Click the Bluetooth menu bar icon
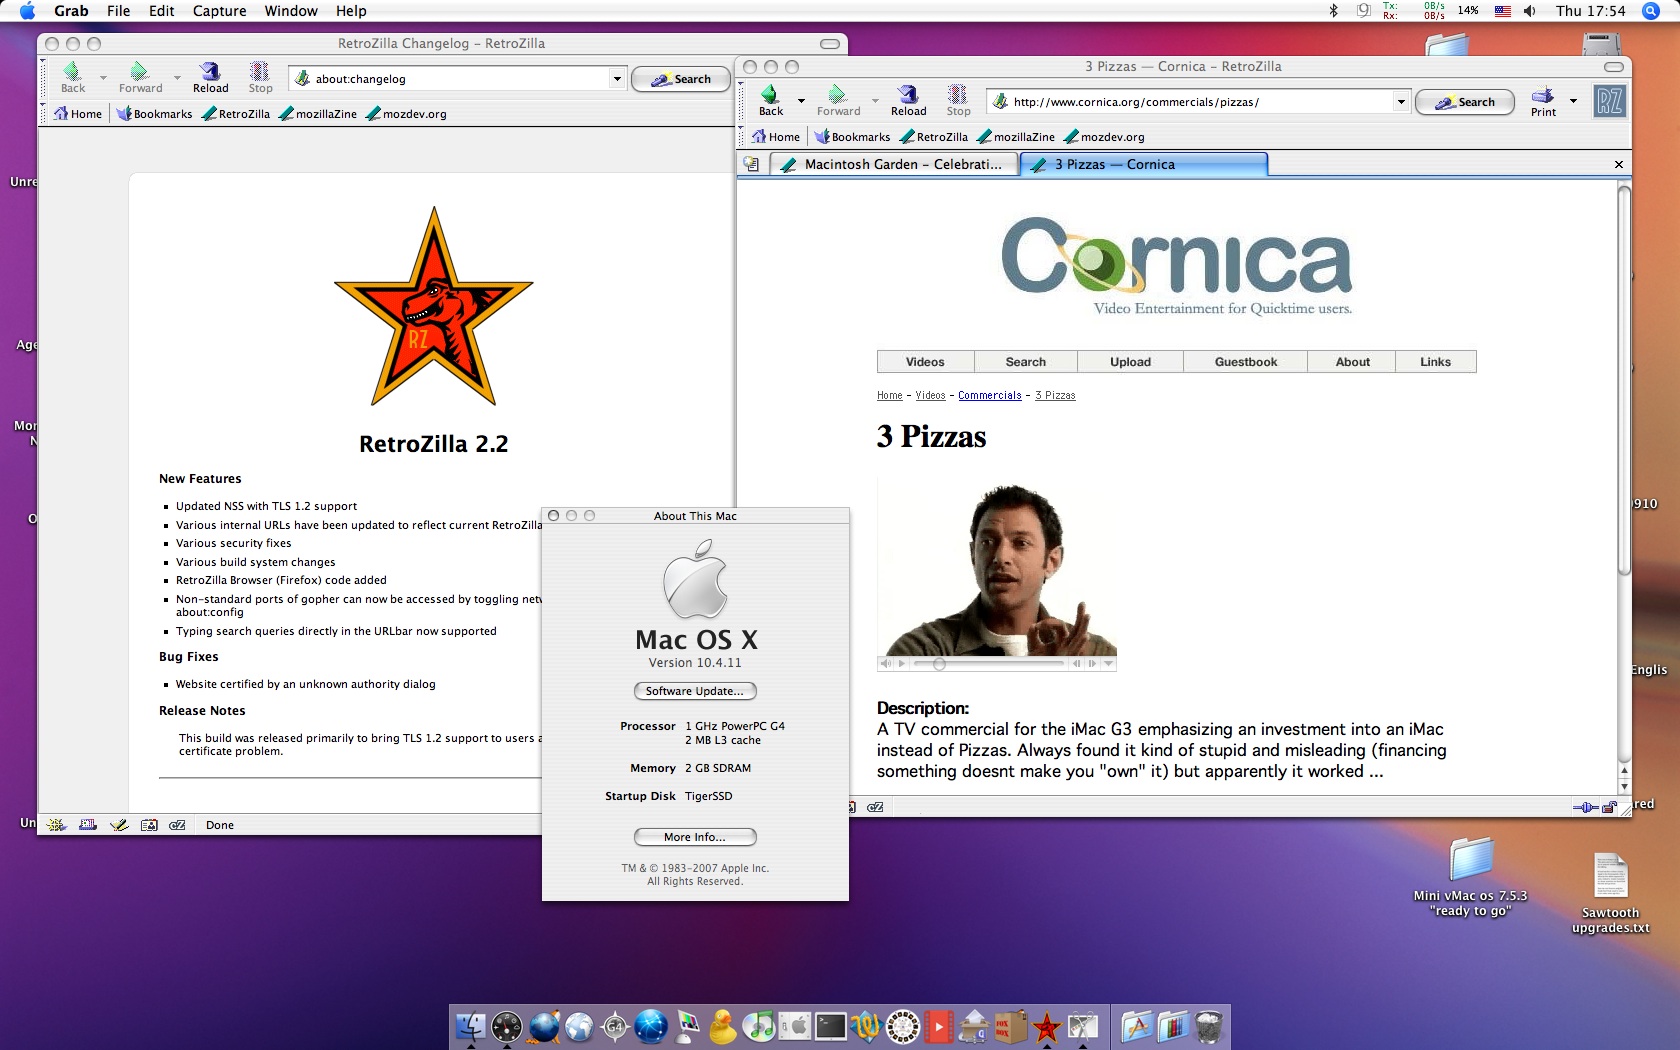 [x=1333, y=11]
